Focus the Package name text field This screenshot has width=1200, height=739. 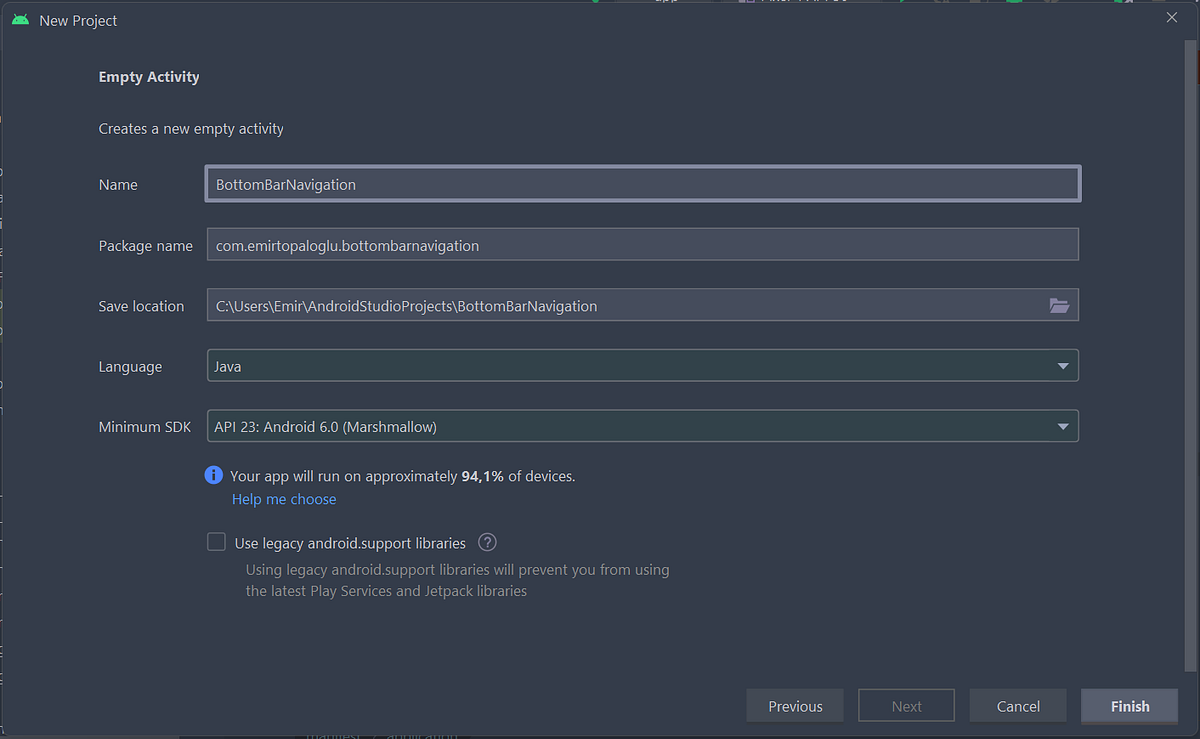[642, 245]
